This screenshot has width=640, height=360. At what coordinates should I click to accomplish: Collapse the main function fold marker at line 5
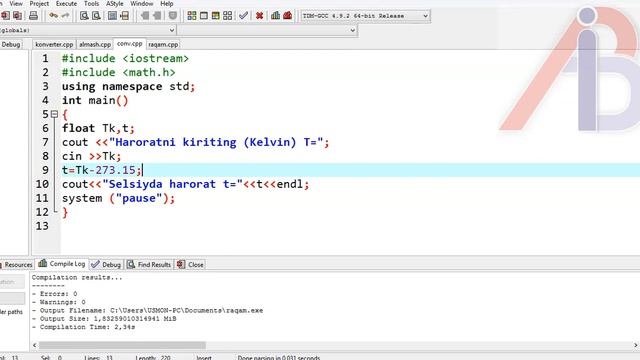(x=54, y=114)
